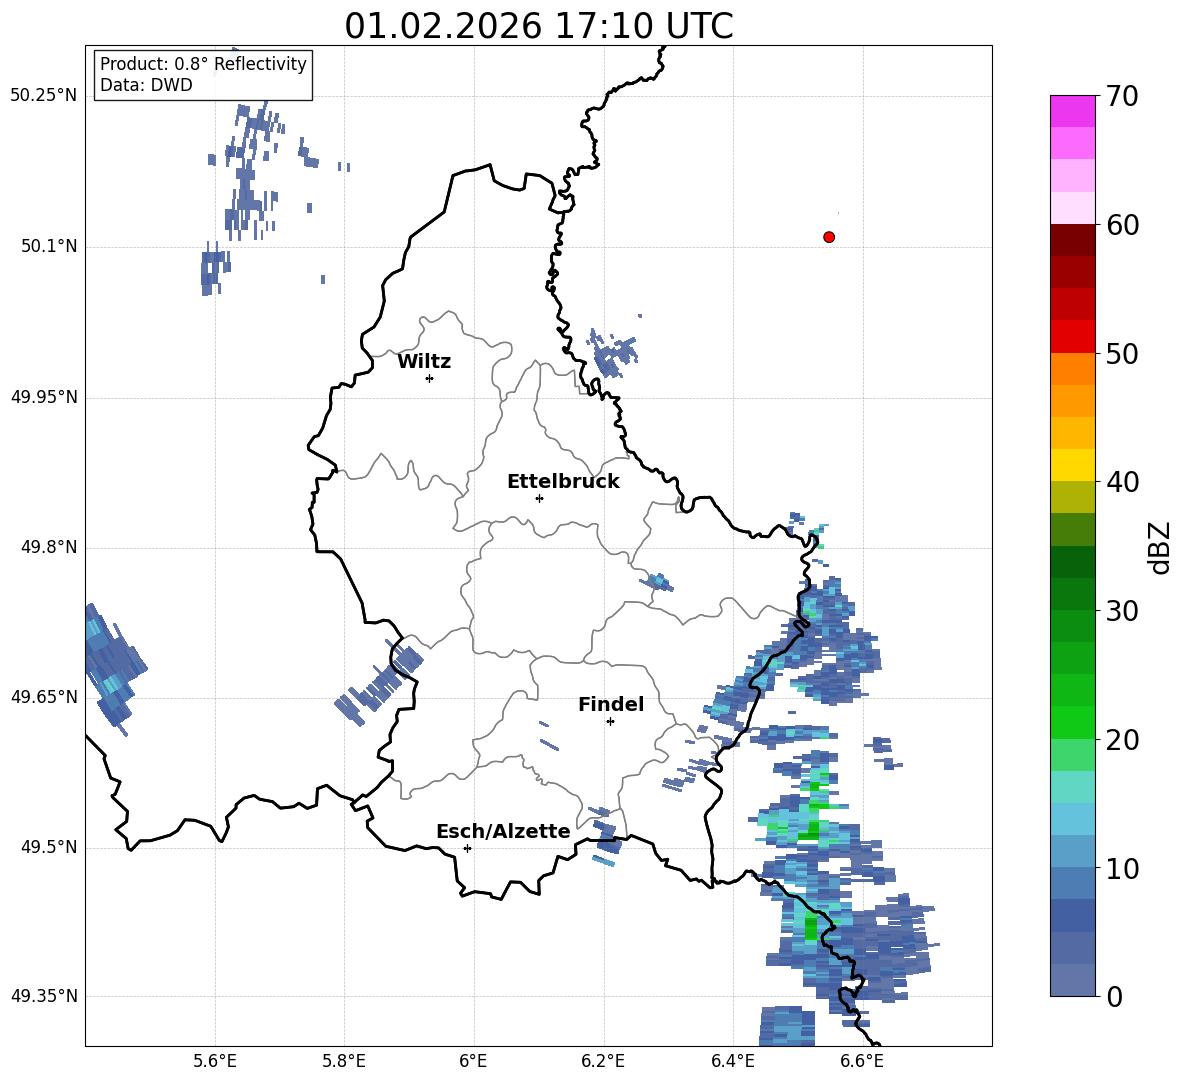This screenshot has height=1081, width=1184.
Task: Select the Findel label on the map
Action: 611,704
